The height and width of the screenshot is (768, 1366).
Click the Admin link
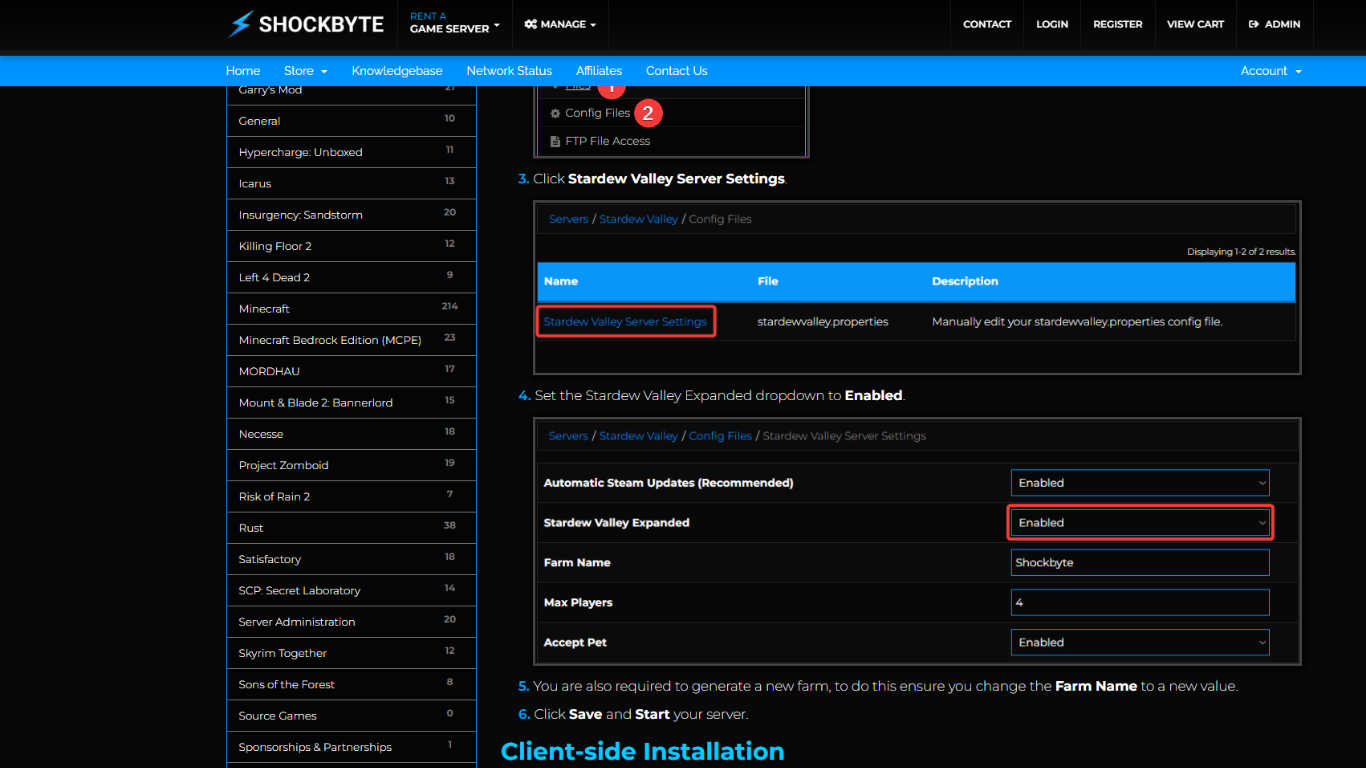(x=1274, y=24)
